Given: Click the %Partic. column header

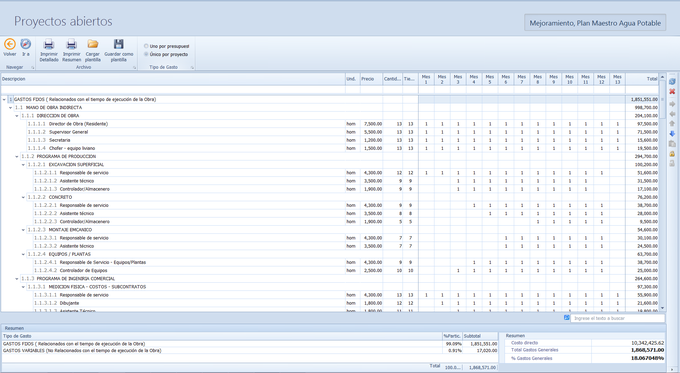Looking at the screenshot, I should tap(452, 336).
